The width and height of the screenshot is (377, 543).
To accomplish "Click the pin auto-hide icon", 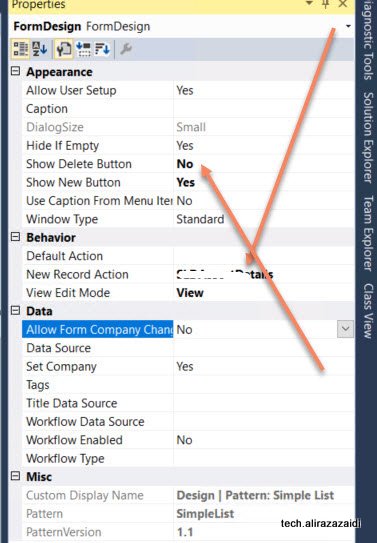I will point(326,4).
